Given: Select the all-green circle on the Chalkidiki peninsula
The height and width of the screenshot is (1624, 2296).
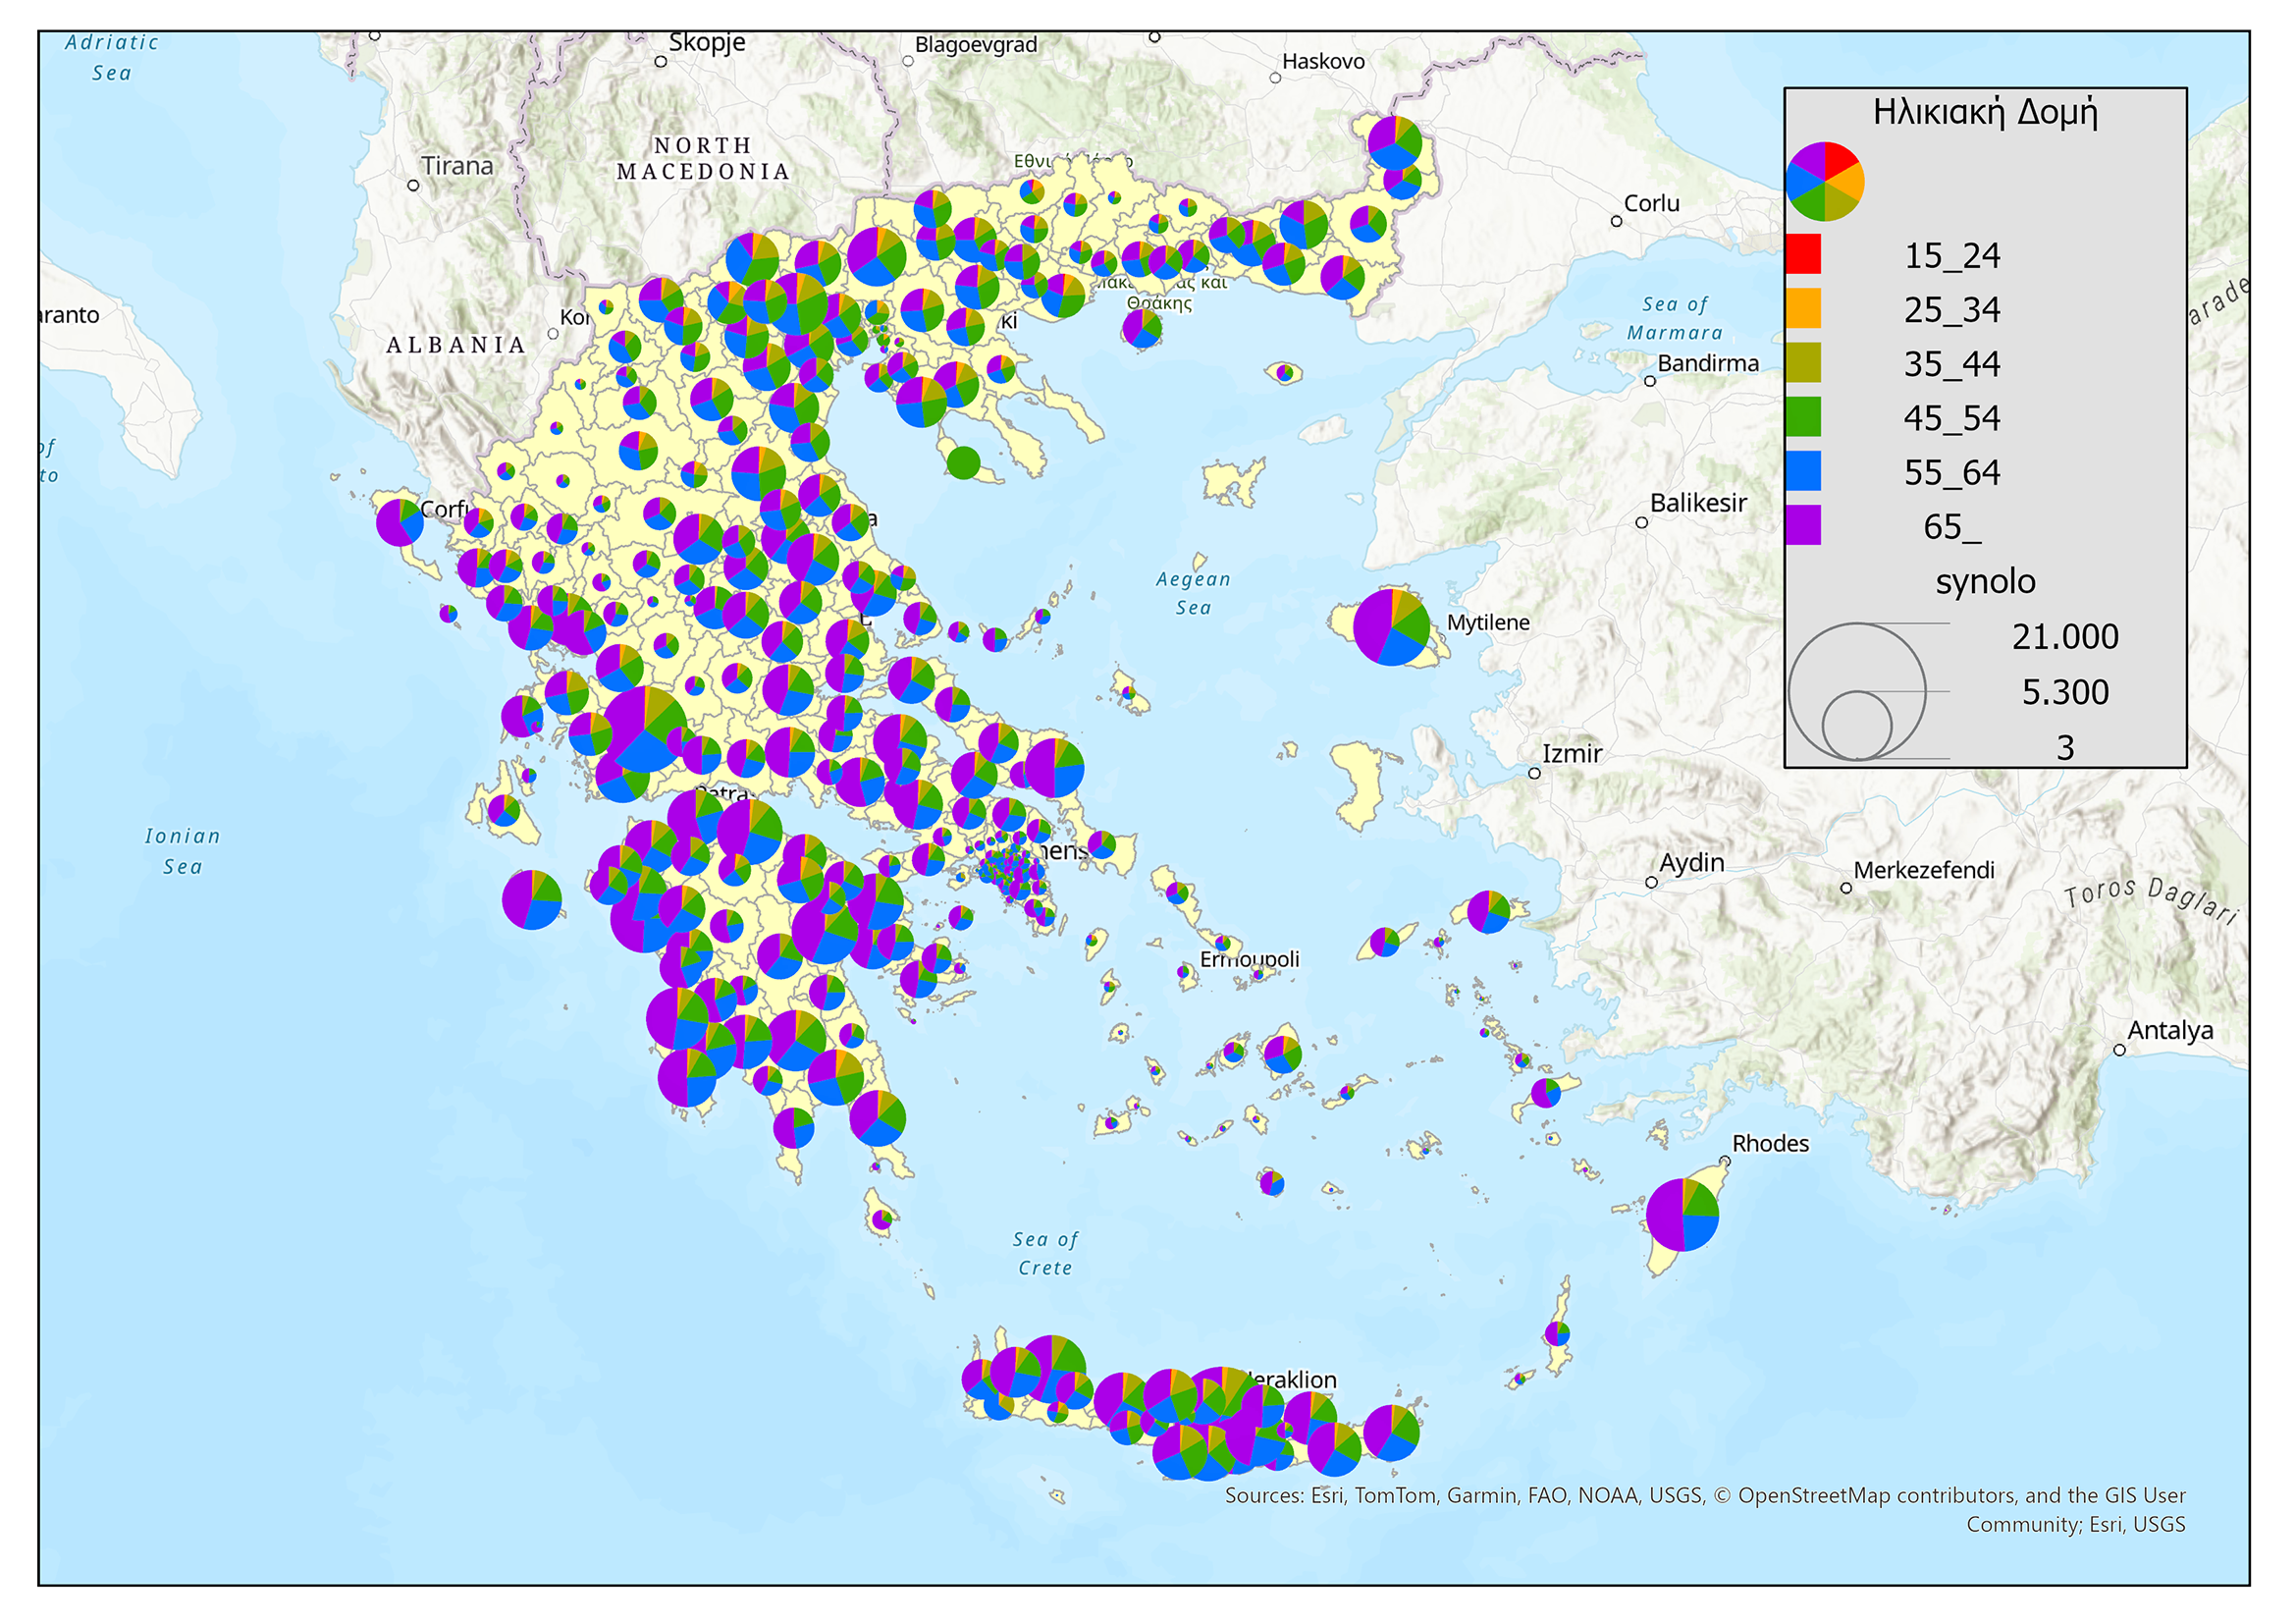Looking at the screenshot, I should pyautogui.click(x=962, y=462).
